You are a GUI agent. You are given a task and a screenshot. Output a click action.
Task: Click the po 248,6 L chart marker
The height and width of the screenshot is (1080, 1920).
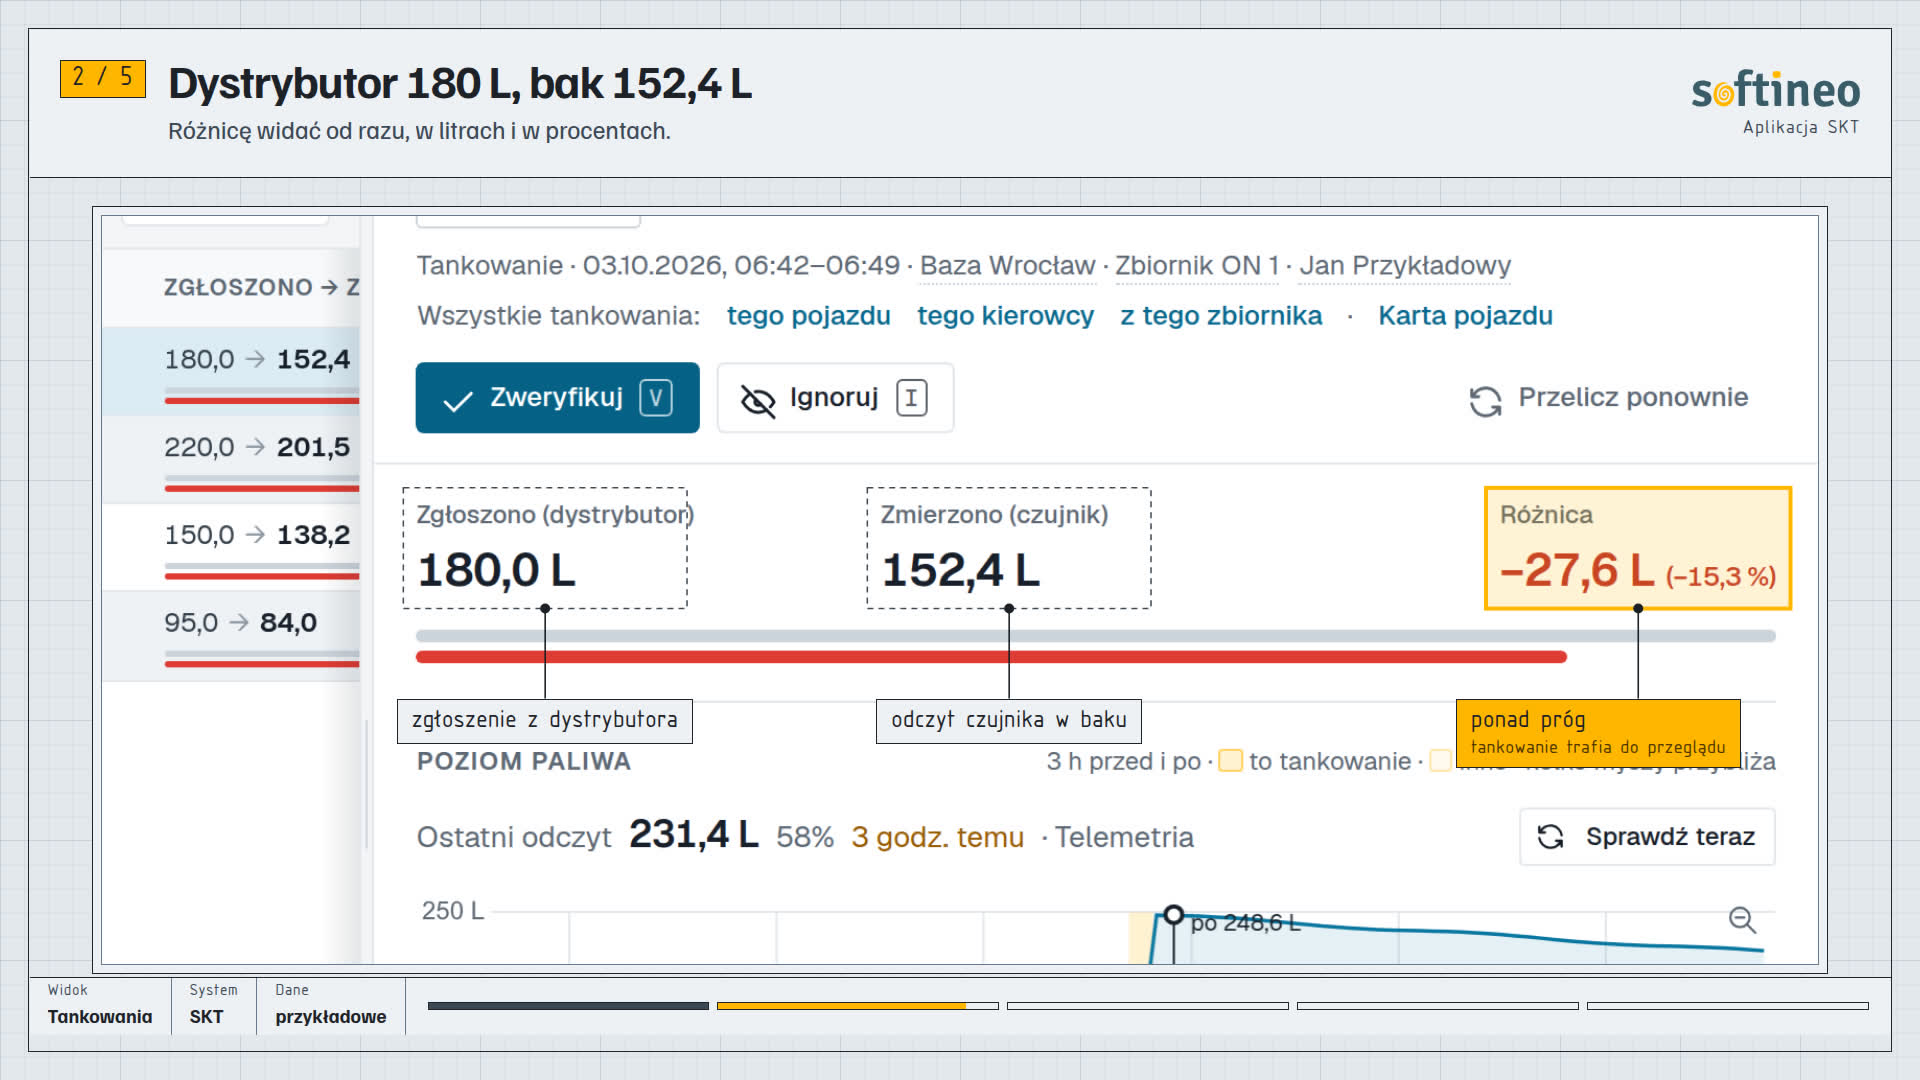coord(1174,915)
